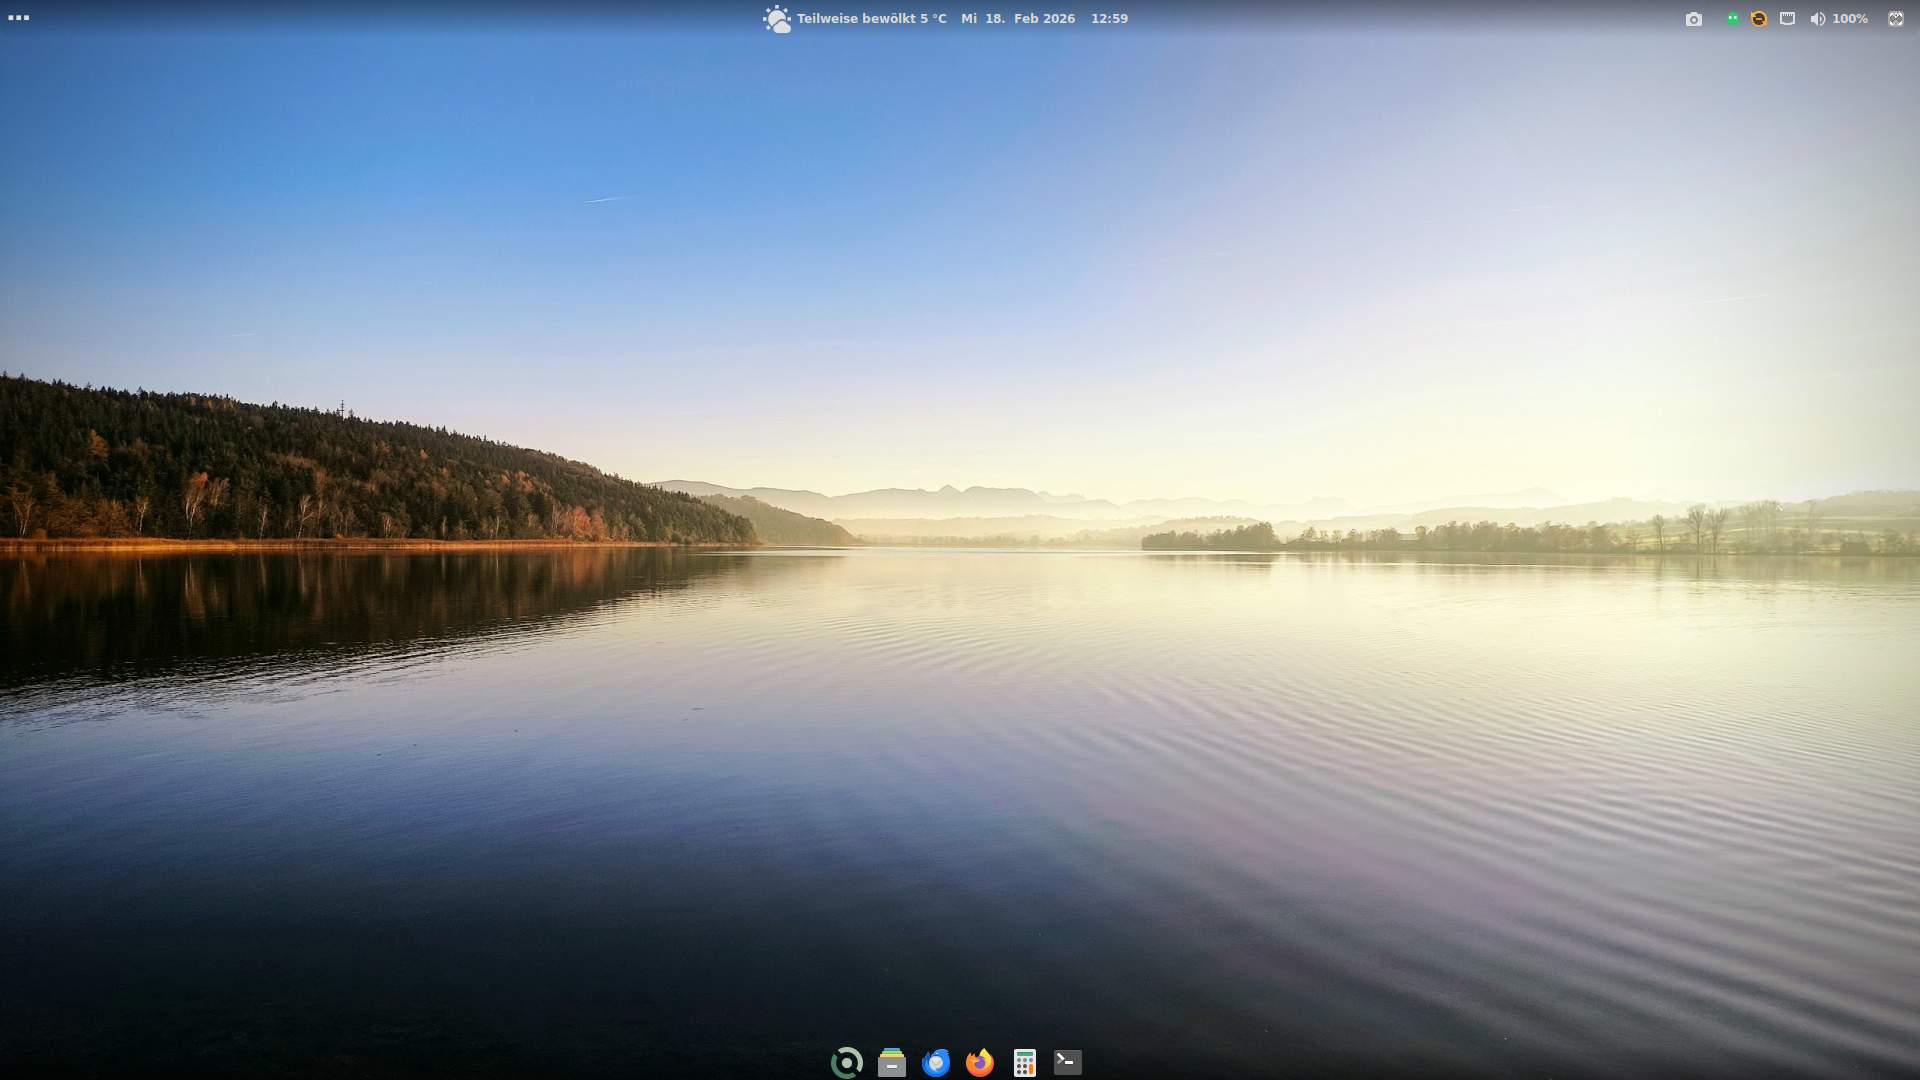
Task: Open the Teilweise bewölkt weather applet
Action: pyautogui.click(x=871, y=19)
